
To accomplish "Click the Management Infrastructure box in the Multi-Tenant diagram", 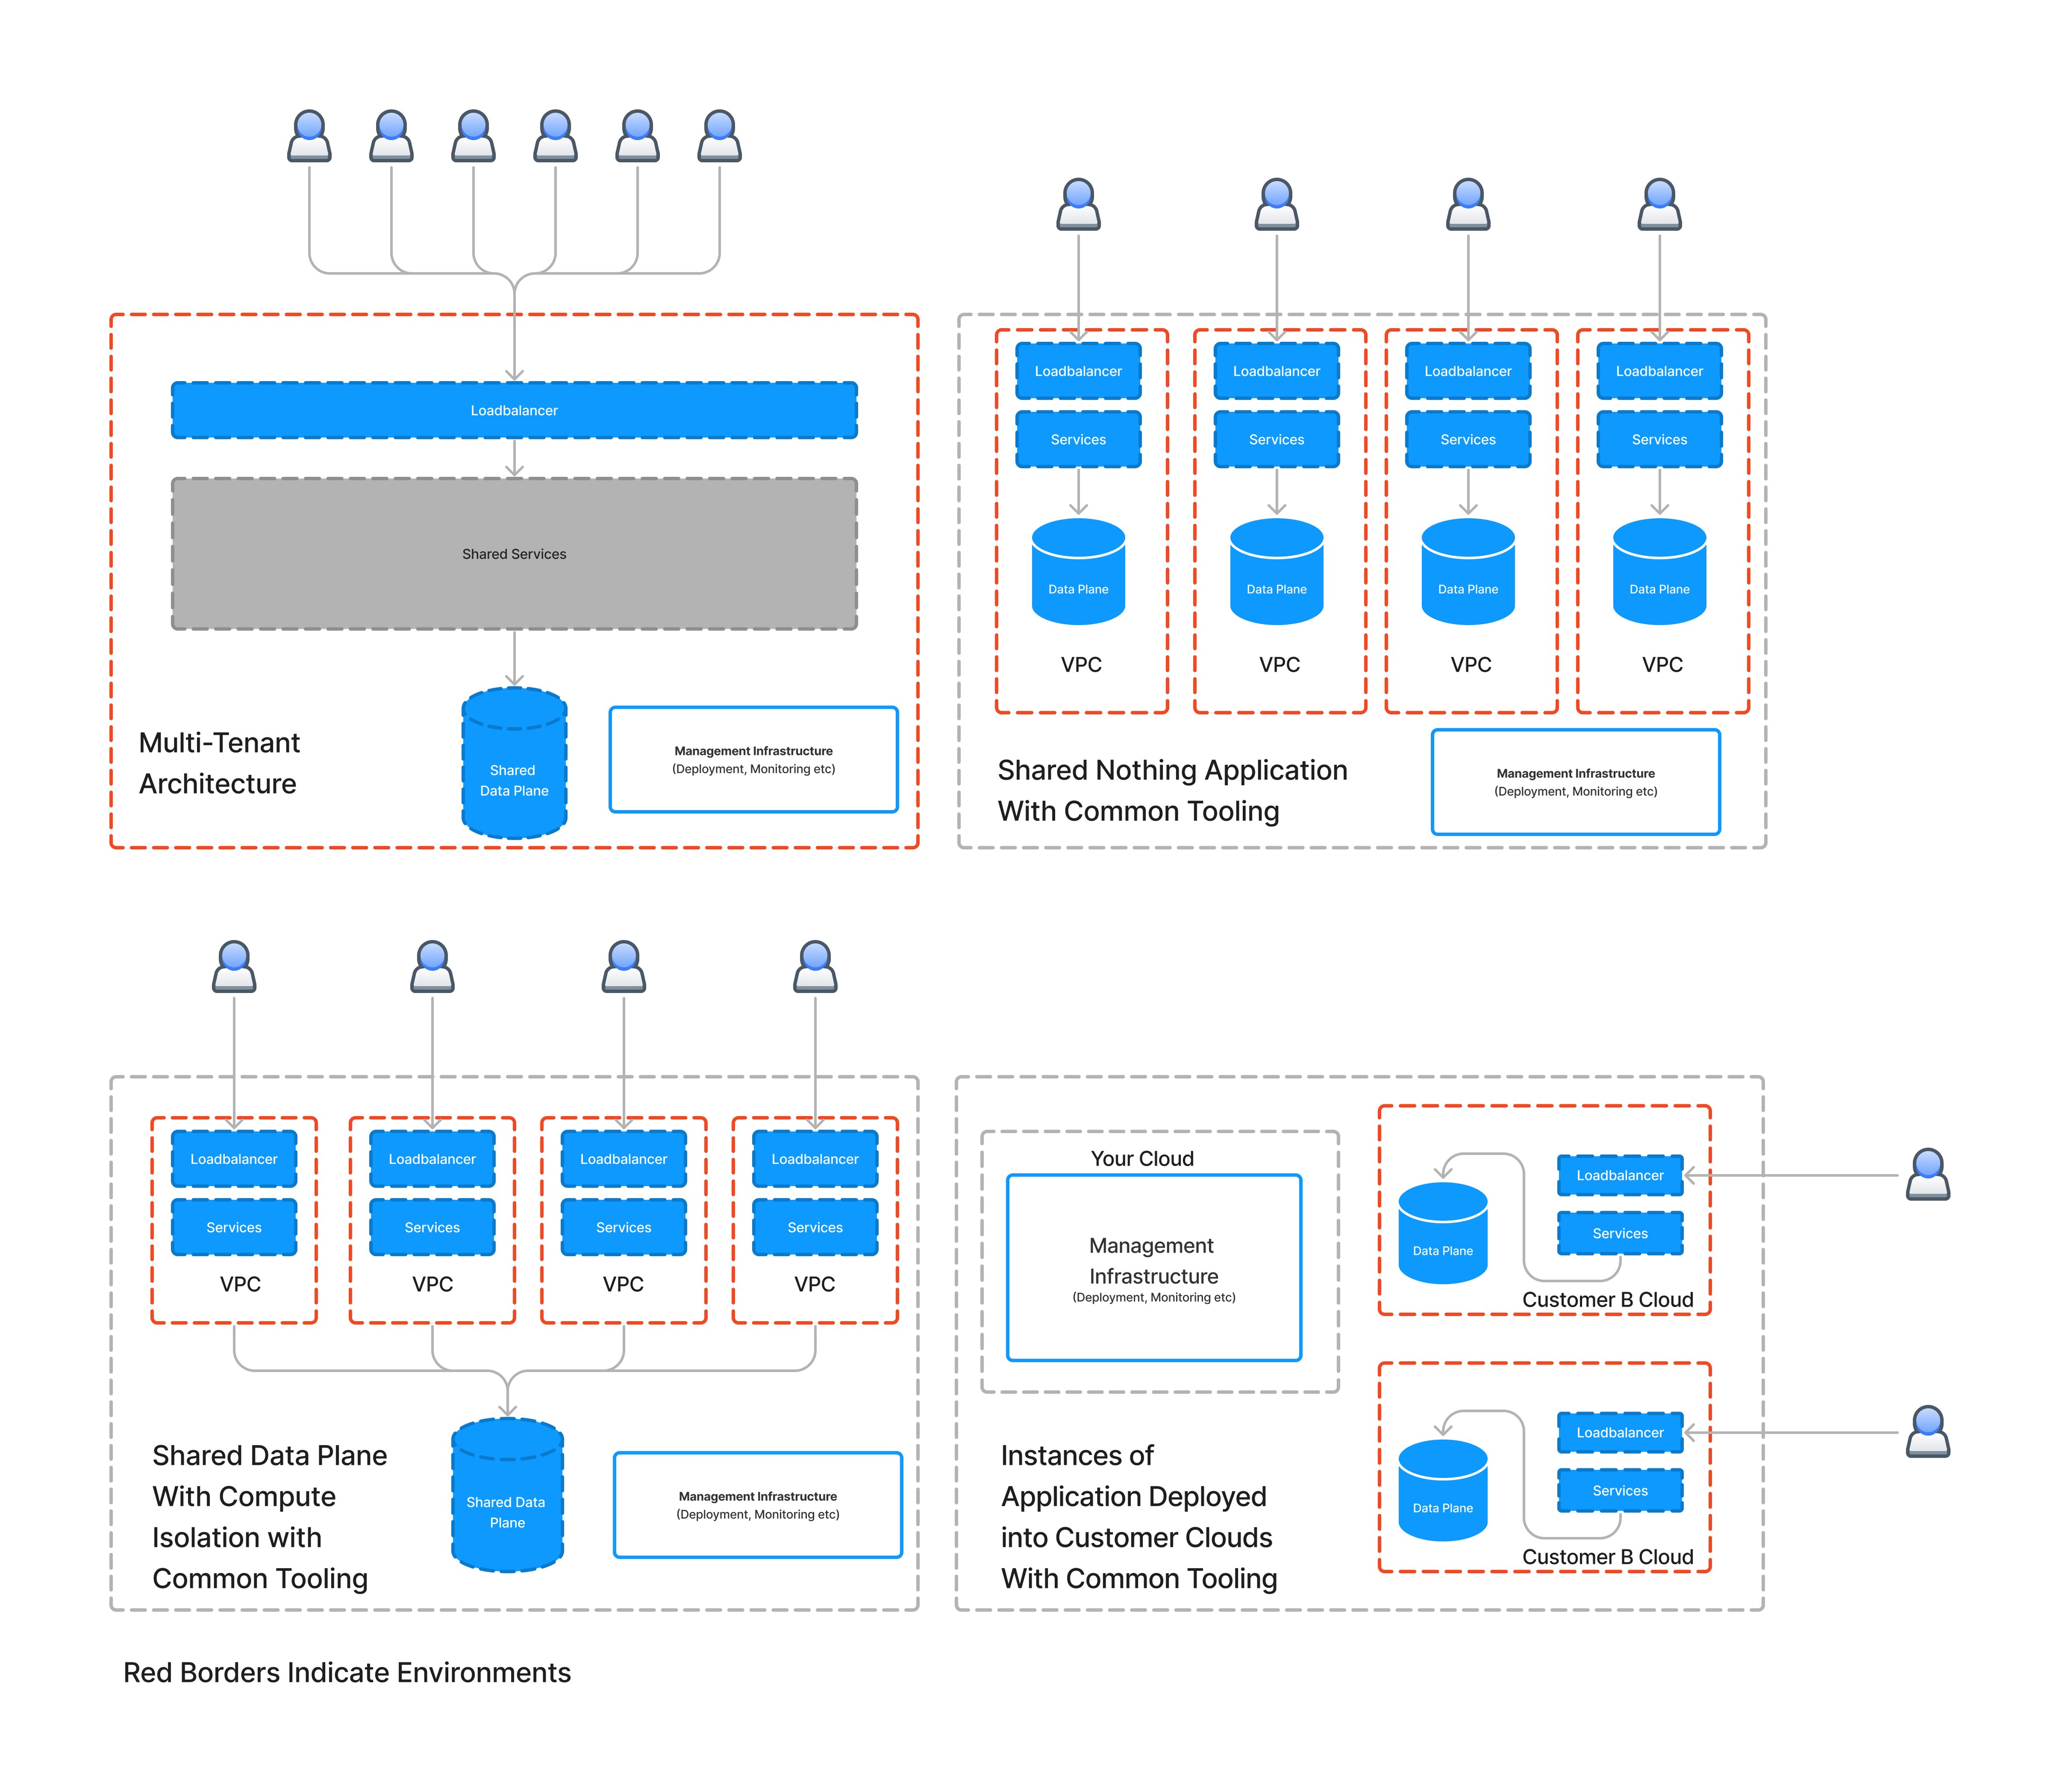I will click(x=753, y=760).
